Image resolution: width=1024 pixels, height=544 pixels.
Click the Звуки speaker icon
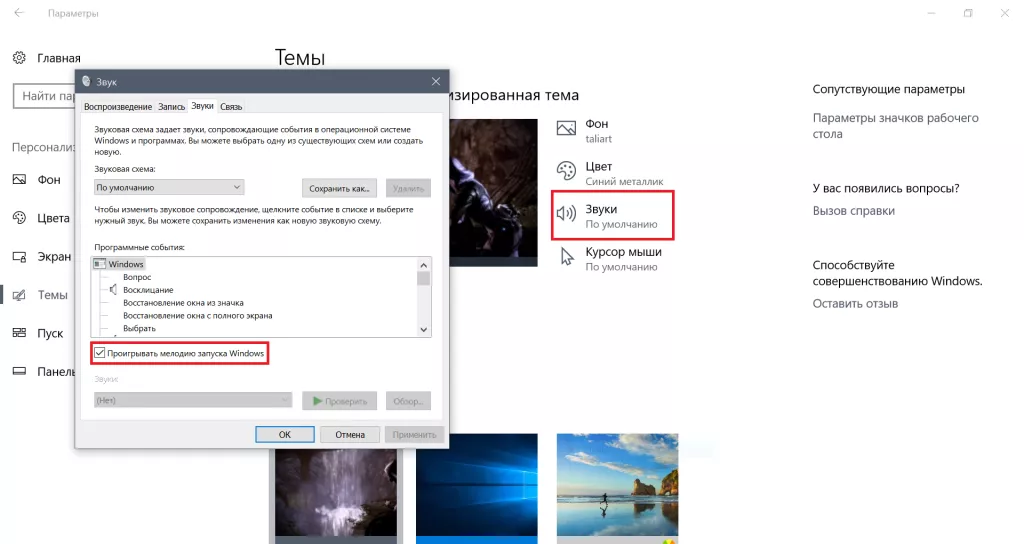566,214
